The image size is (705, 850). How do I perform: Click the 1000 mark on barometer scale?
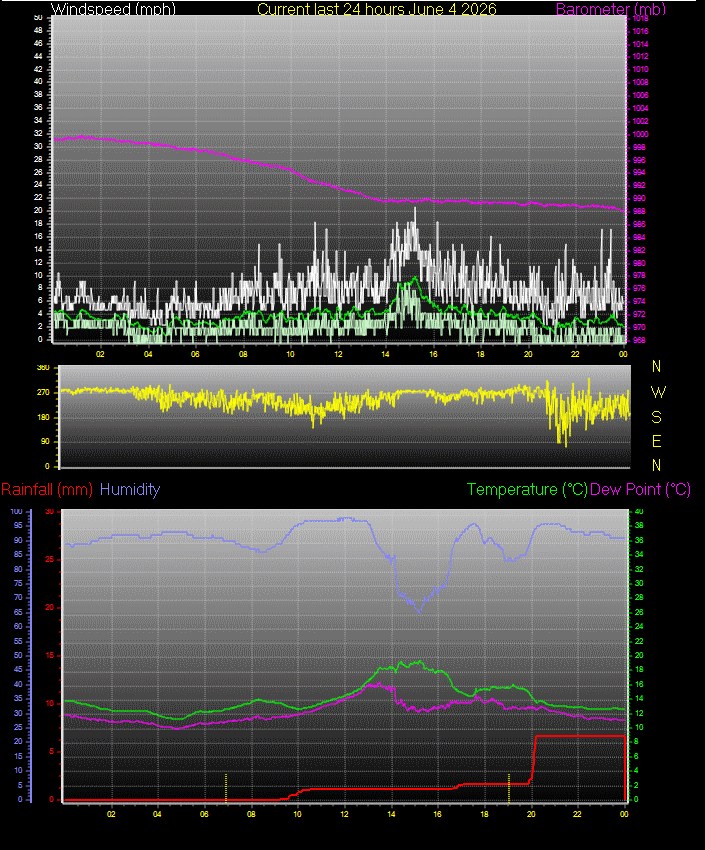tap(641, 134)
